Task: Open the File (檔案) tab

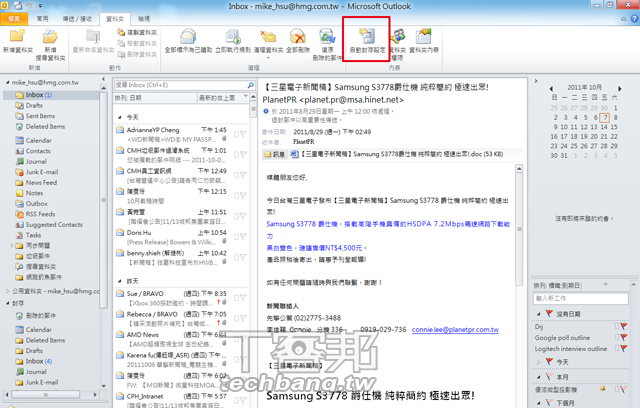Action: [x=14, y=19]
